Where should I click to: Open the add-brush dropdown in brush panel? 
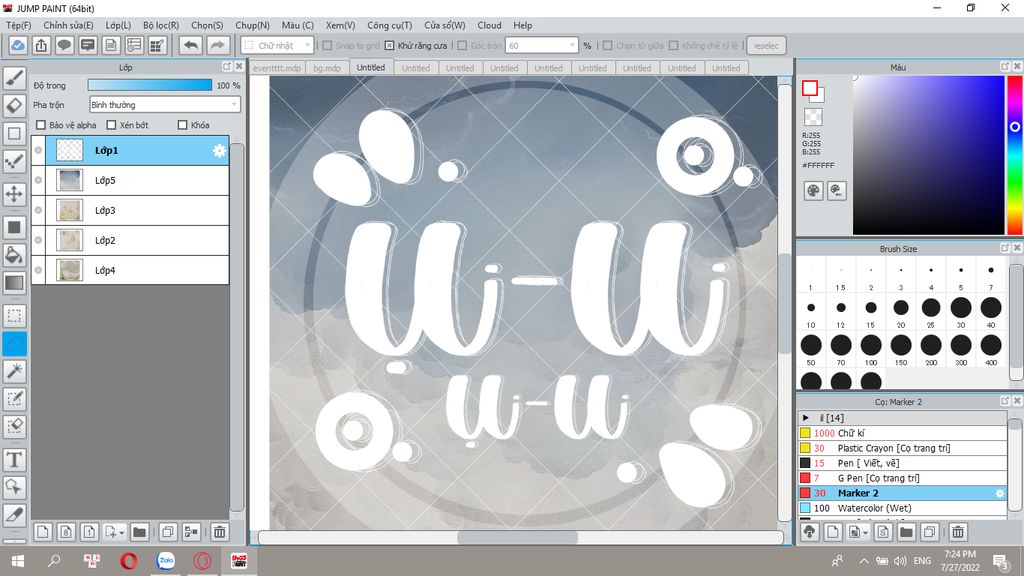[x=865, y=533]
